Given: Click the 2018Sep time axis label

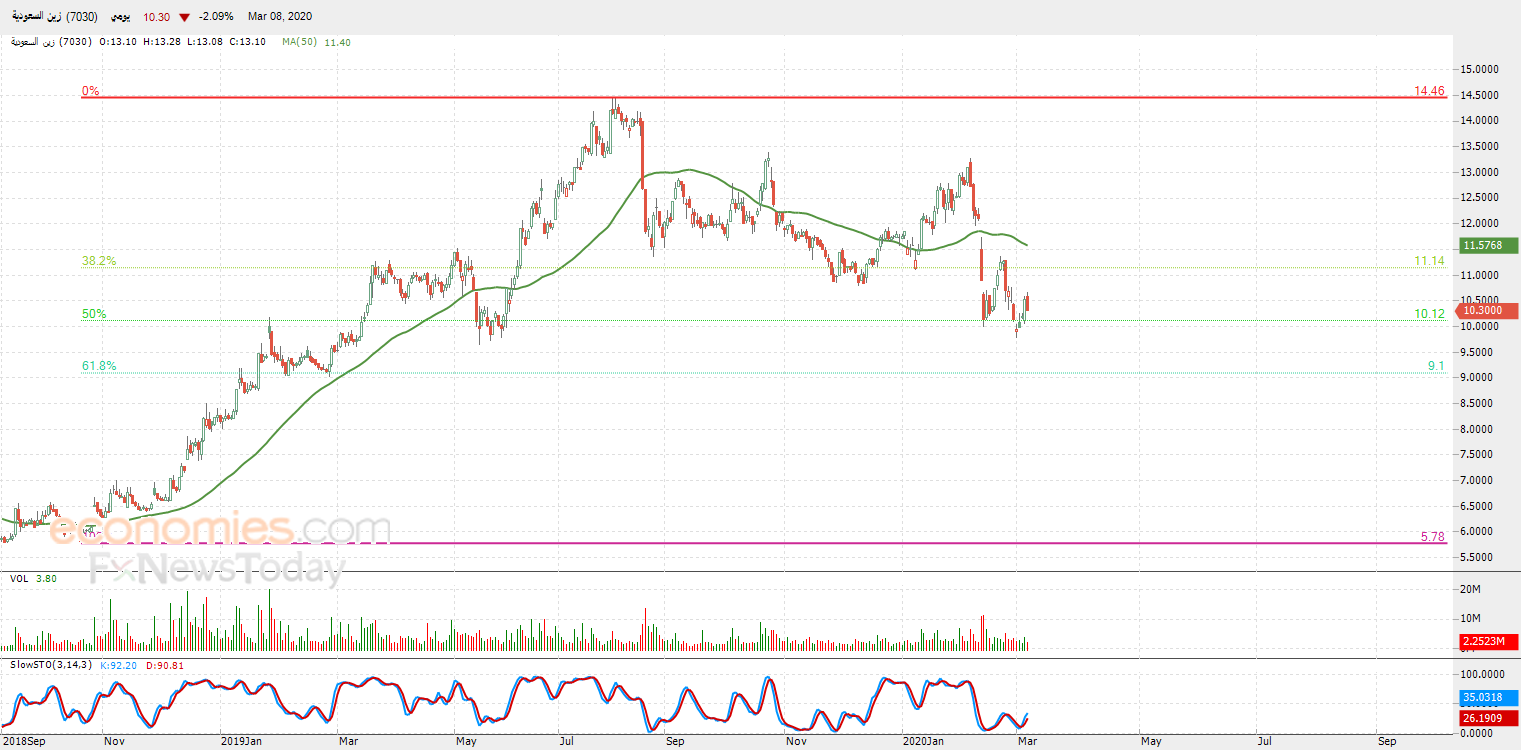Looking at the screenshot, I should (22, 741).
